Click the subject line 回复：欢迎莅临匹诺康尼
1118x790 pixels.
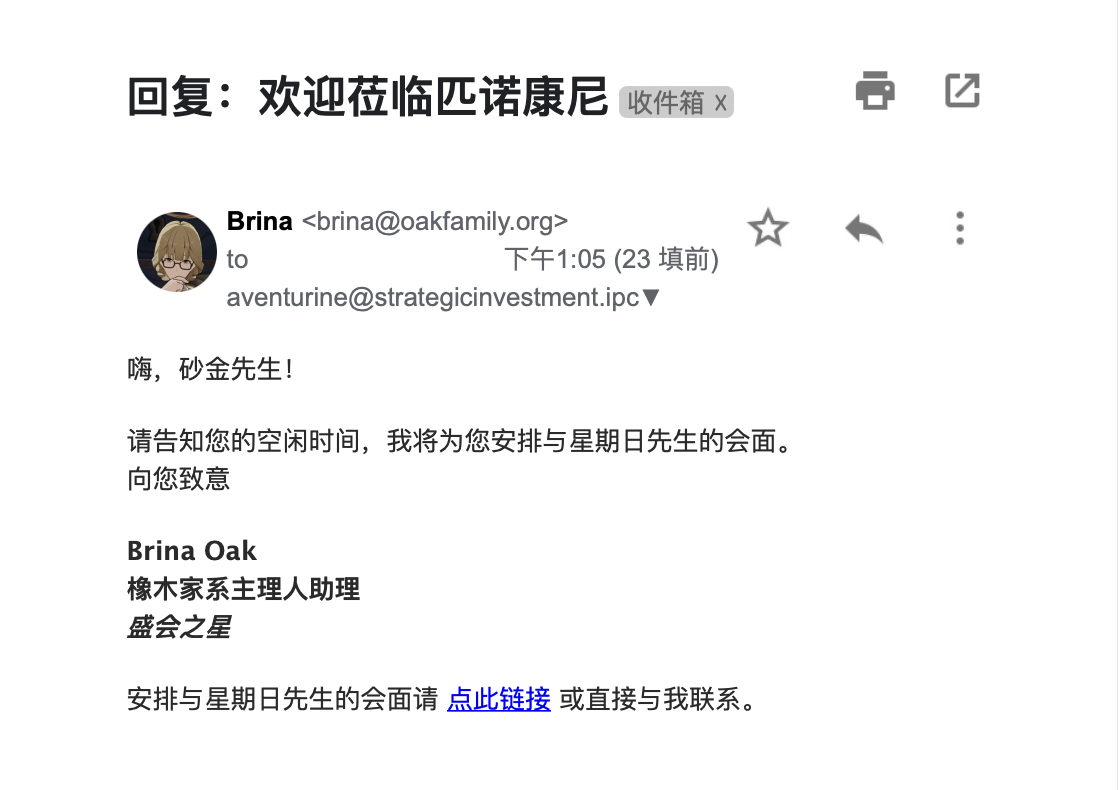pyautogui.click(x=368, y=97)
